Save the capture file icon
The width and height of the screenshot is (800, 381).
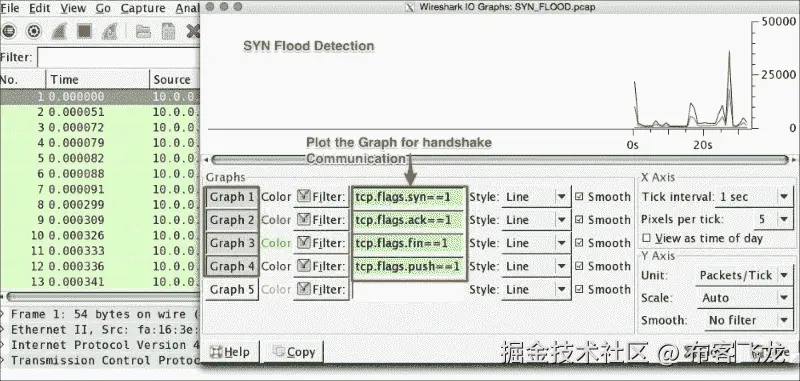coord(168,32)
